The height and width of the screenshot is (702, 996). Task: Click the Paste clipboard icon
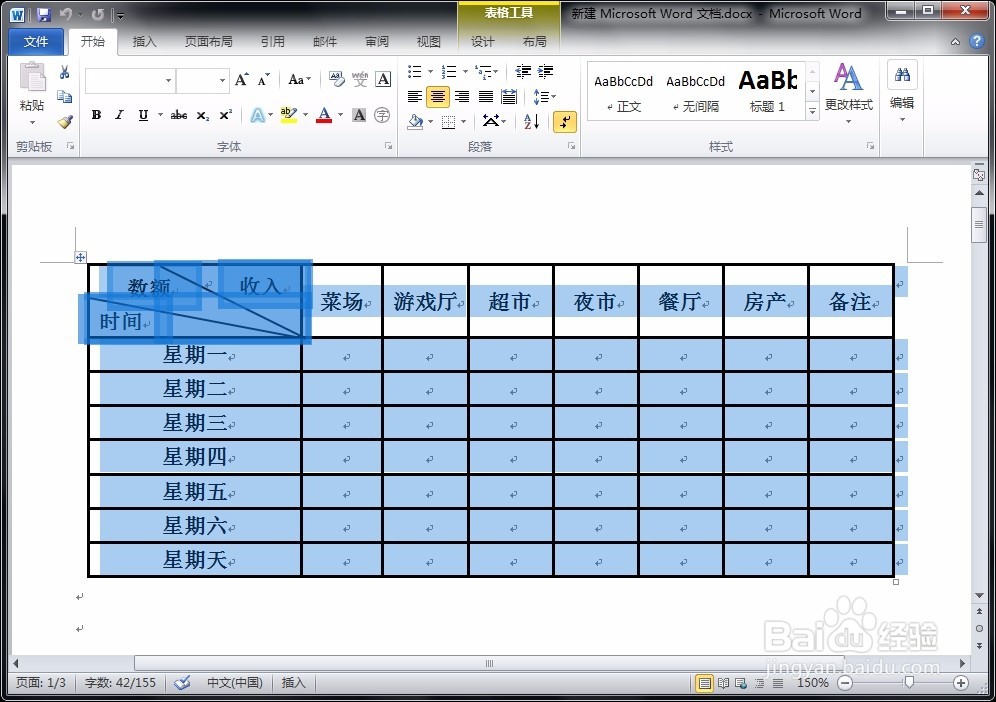pos(32,78)
